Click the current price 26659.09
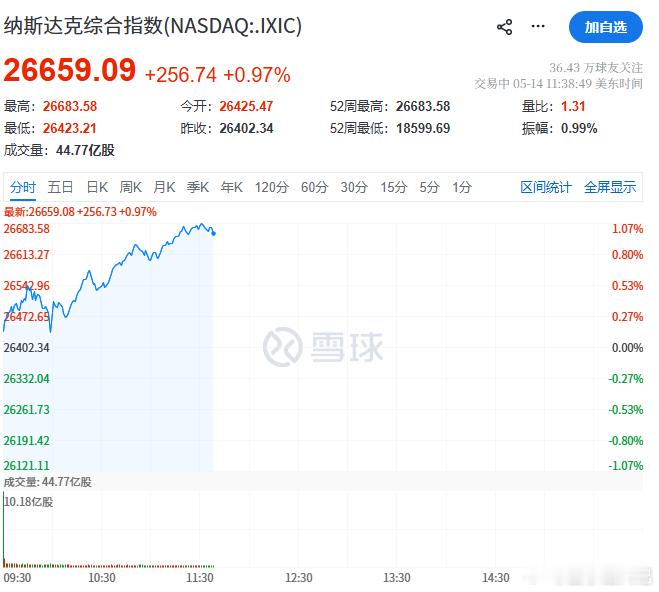 [70, 70]
